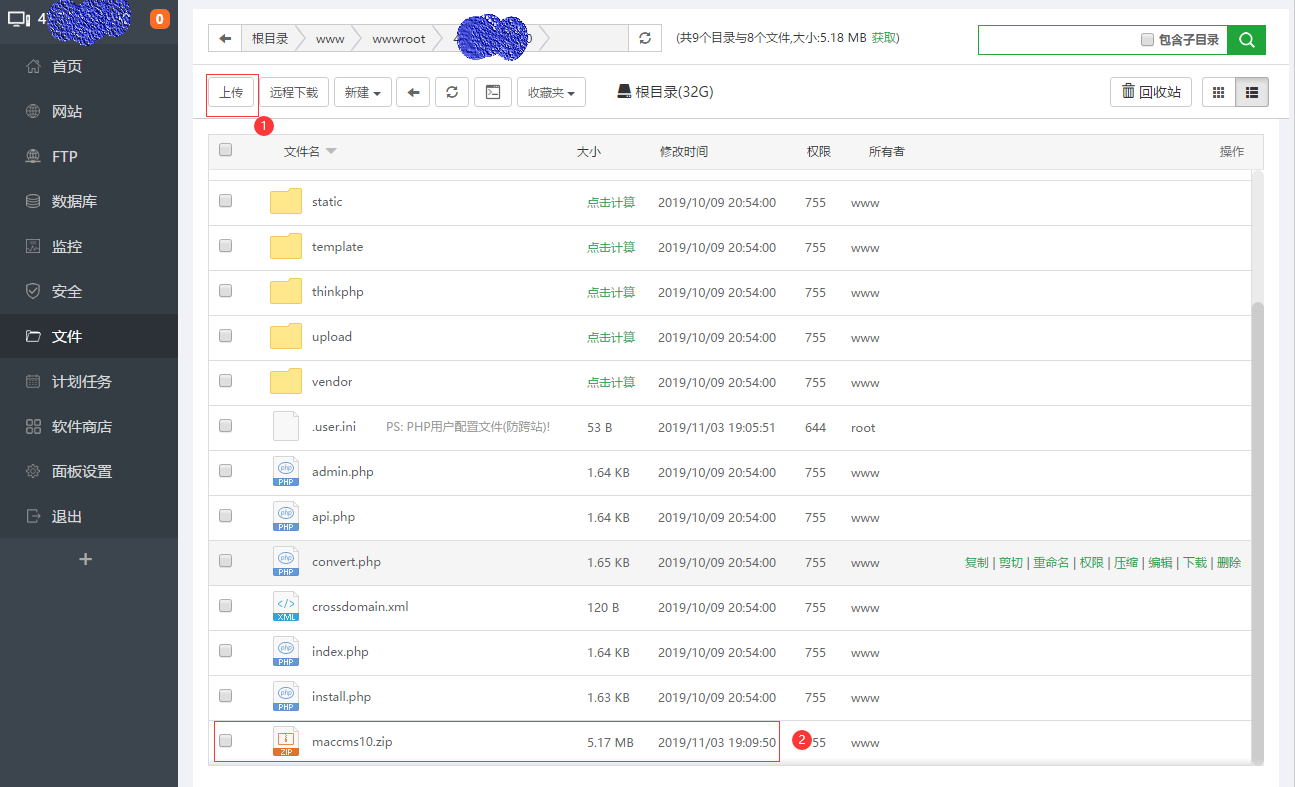The width and height of the screenshot is (1295, 787).
Task: Open the 回收站 recycle bin
Action: click(x=1151, y=92)
